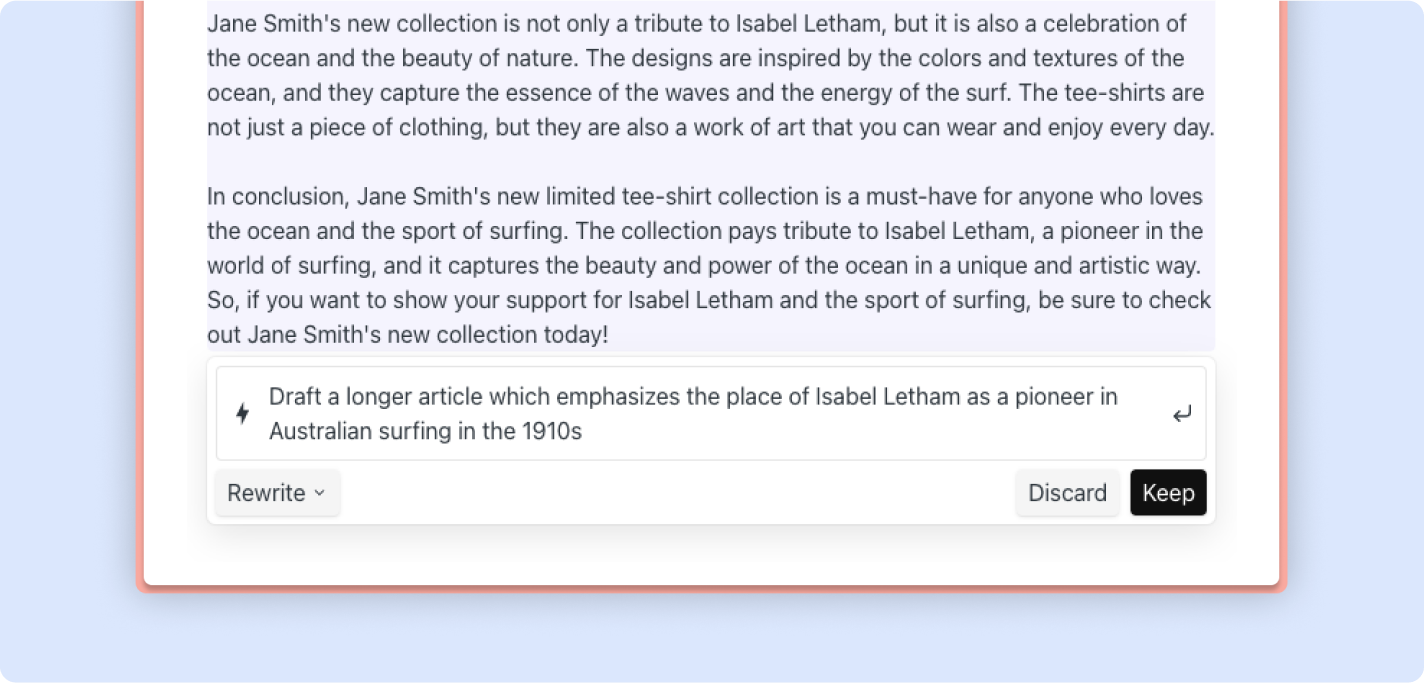The width and height of the screenshot is (1424, 683).
Task: Place cursor after "1910s" in the prompt
Action: [x=583, y=432]
